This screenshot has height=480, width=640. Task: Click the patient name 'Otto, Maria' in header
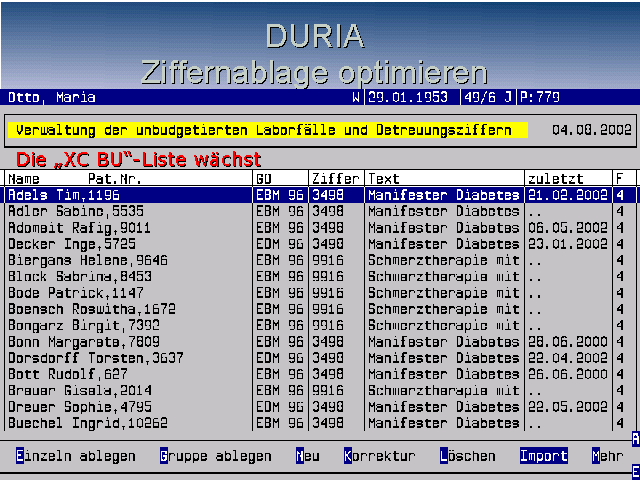[x=52, y=97]
